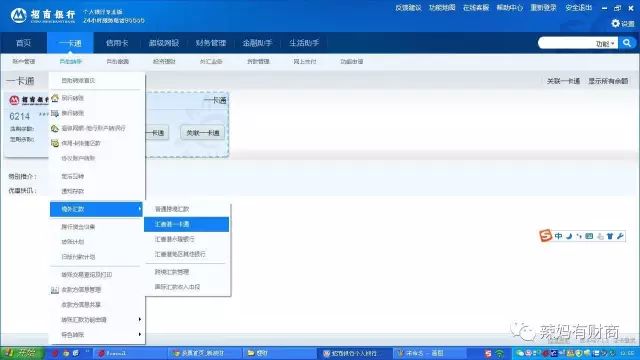Open the wrench tools icon on Sogou bar
Image resolution: width=640 pixels, height=360 pixels.
point(620,236)
